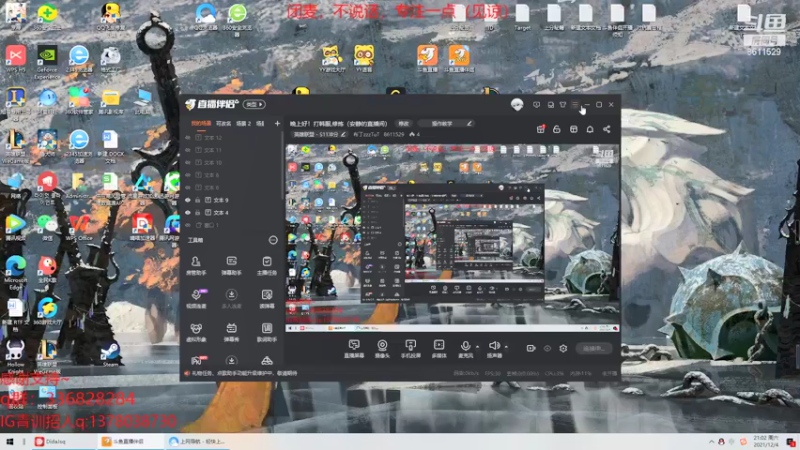Switch to the 场景 2 tab
Image resolution: width=800 pixels, height=450 pixels.
pyautogui.click(x=243, y=123)
